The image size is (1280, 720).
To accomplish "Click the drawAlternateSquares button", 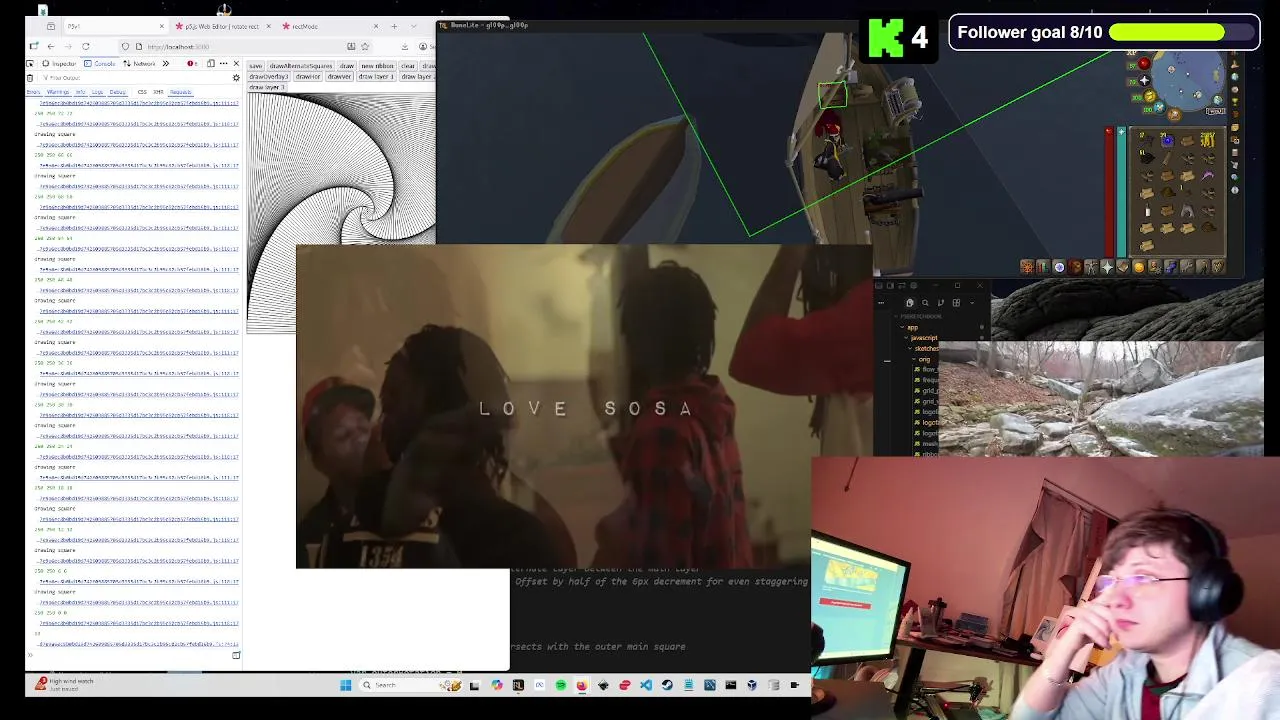I will click(301, 66).
